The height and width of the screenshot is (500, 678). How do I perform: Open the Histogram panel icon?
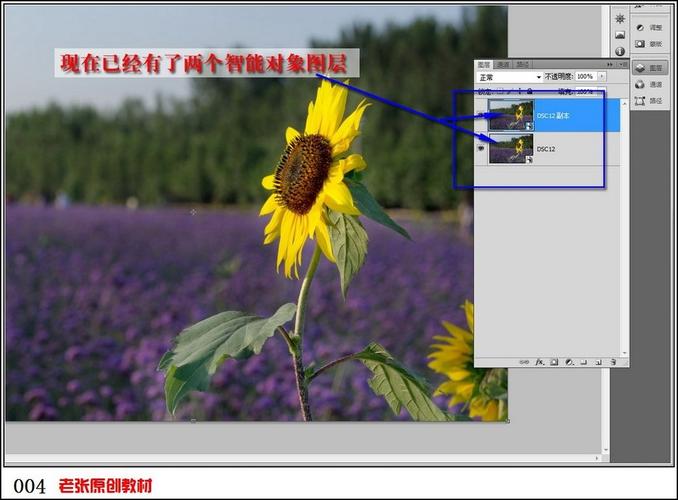(620, 35)
